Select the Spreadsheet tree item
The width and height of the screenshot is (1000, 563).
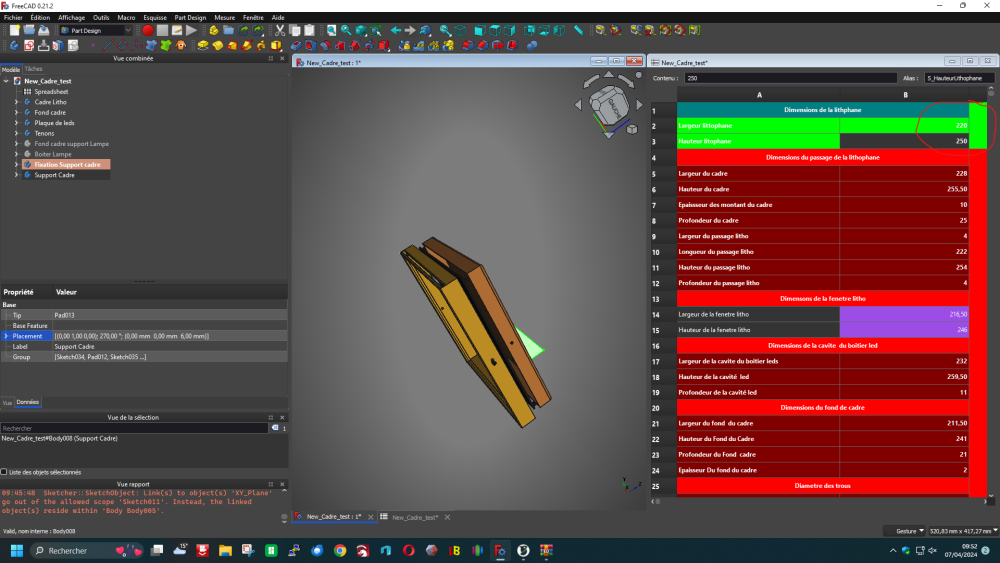click(x=51, y=92)
